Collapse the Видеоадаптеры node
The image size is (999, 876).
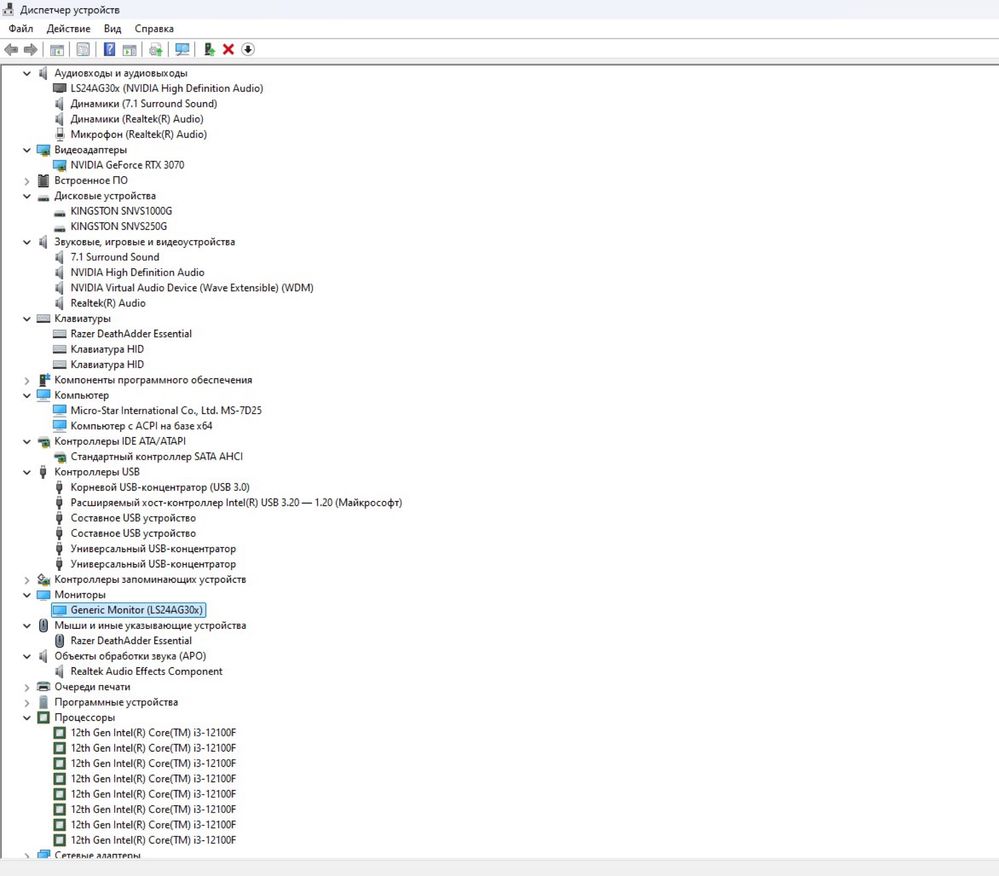(x=27, y=150)
